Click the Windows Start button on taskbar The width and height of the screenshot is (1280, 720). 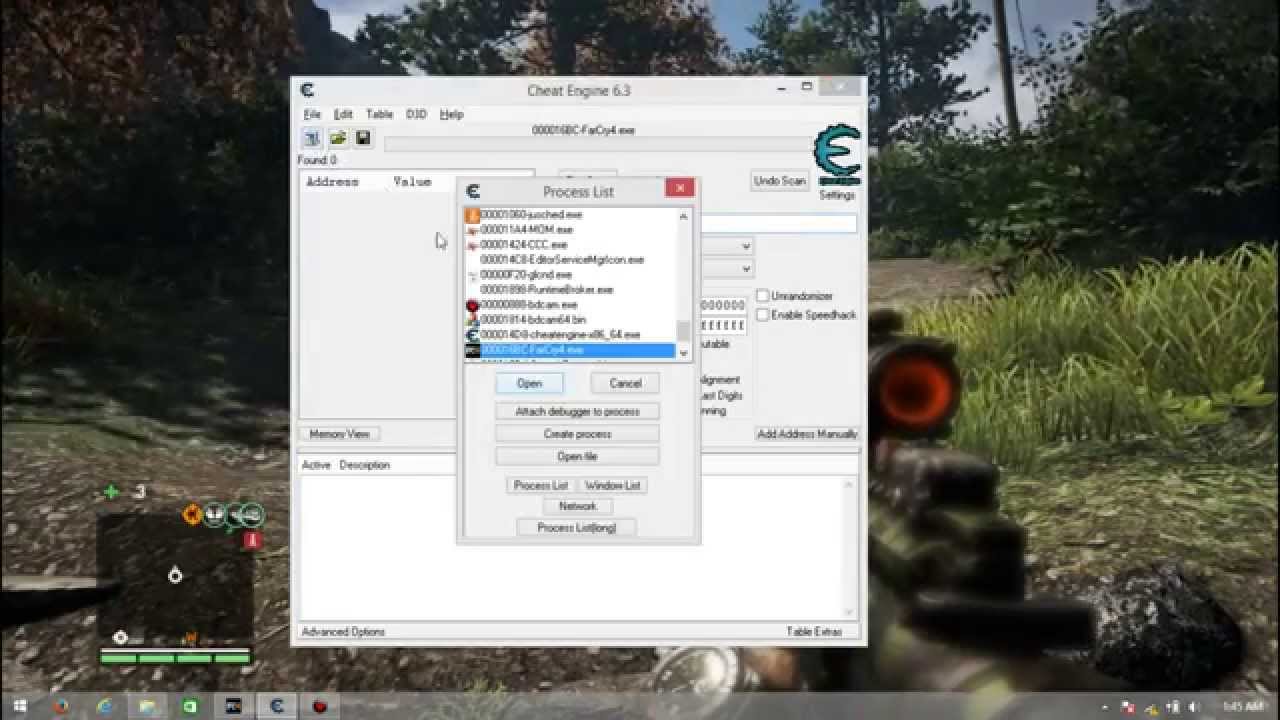tap(20, 706)
